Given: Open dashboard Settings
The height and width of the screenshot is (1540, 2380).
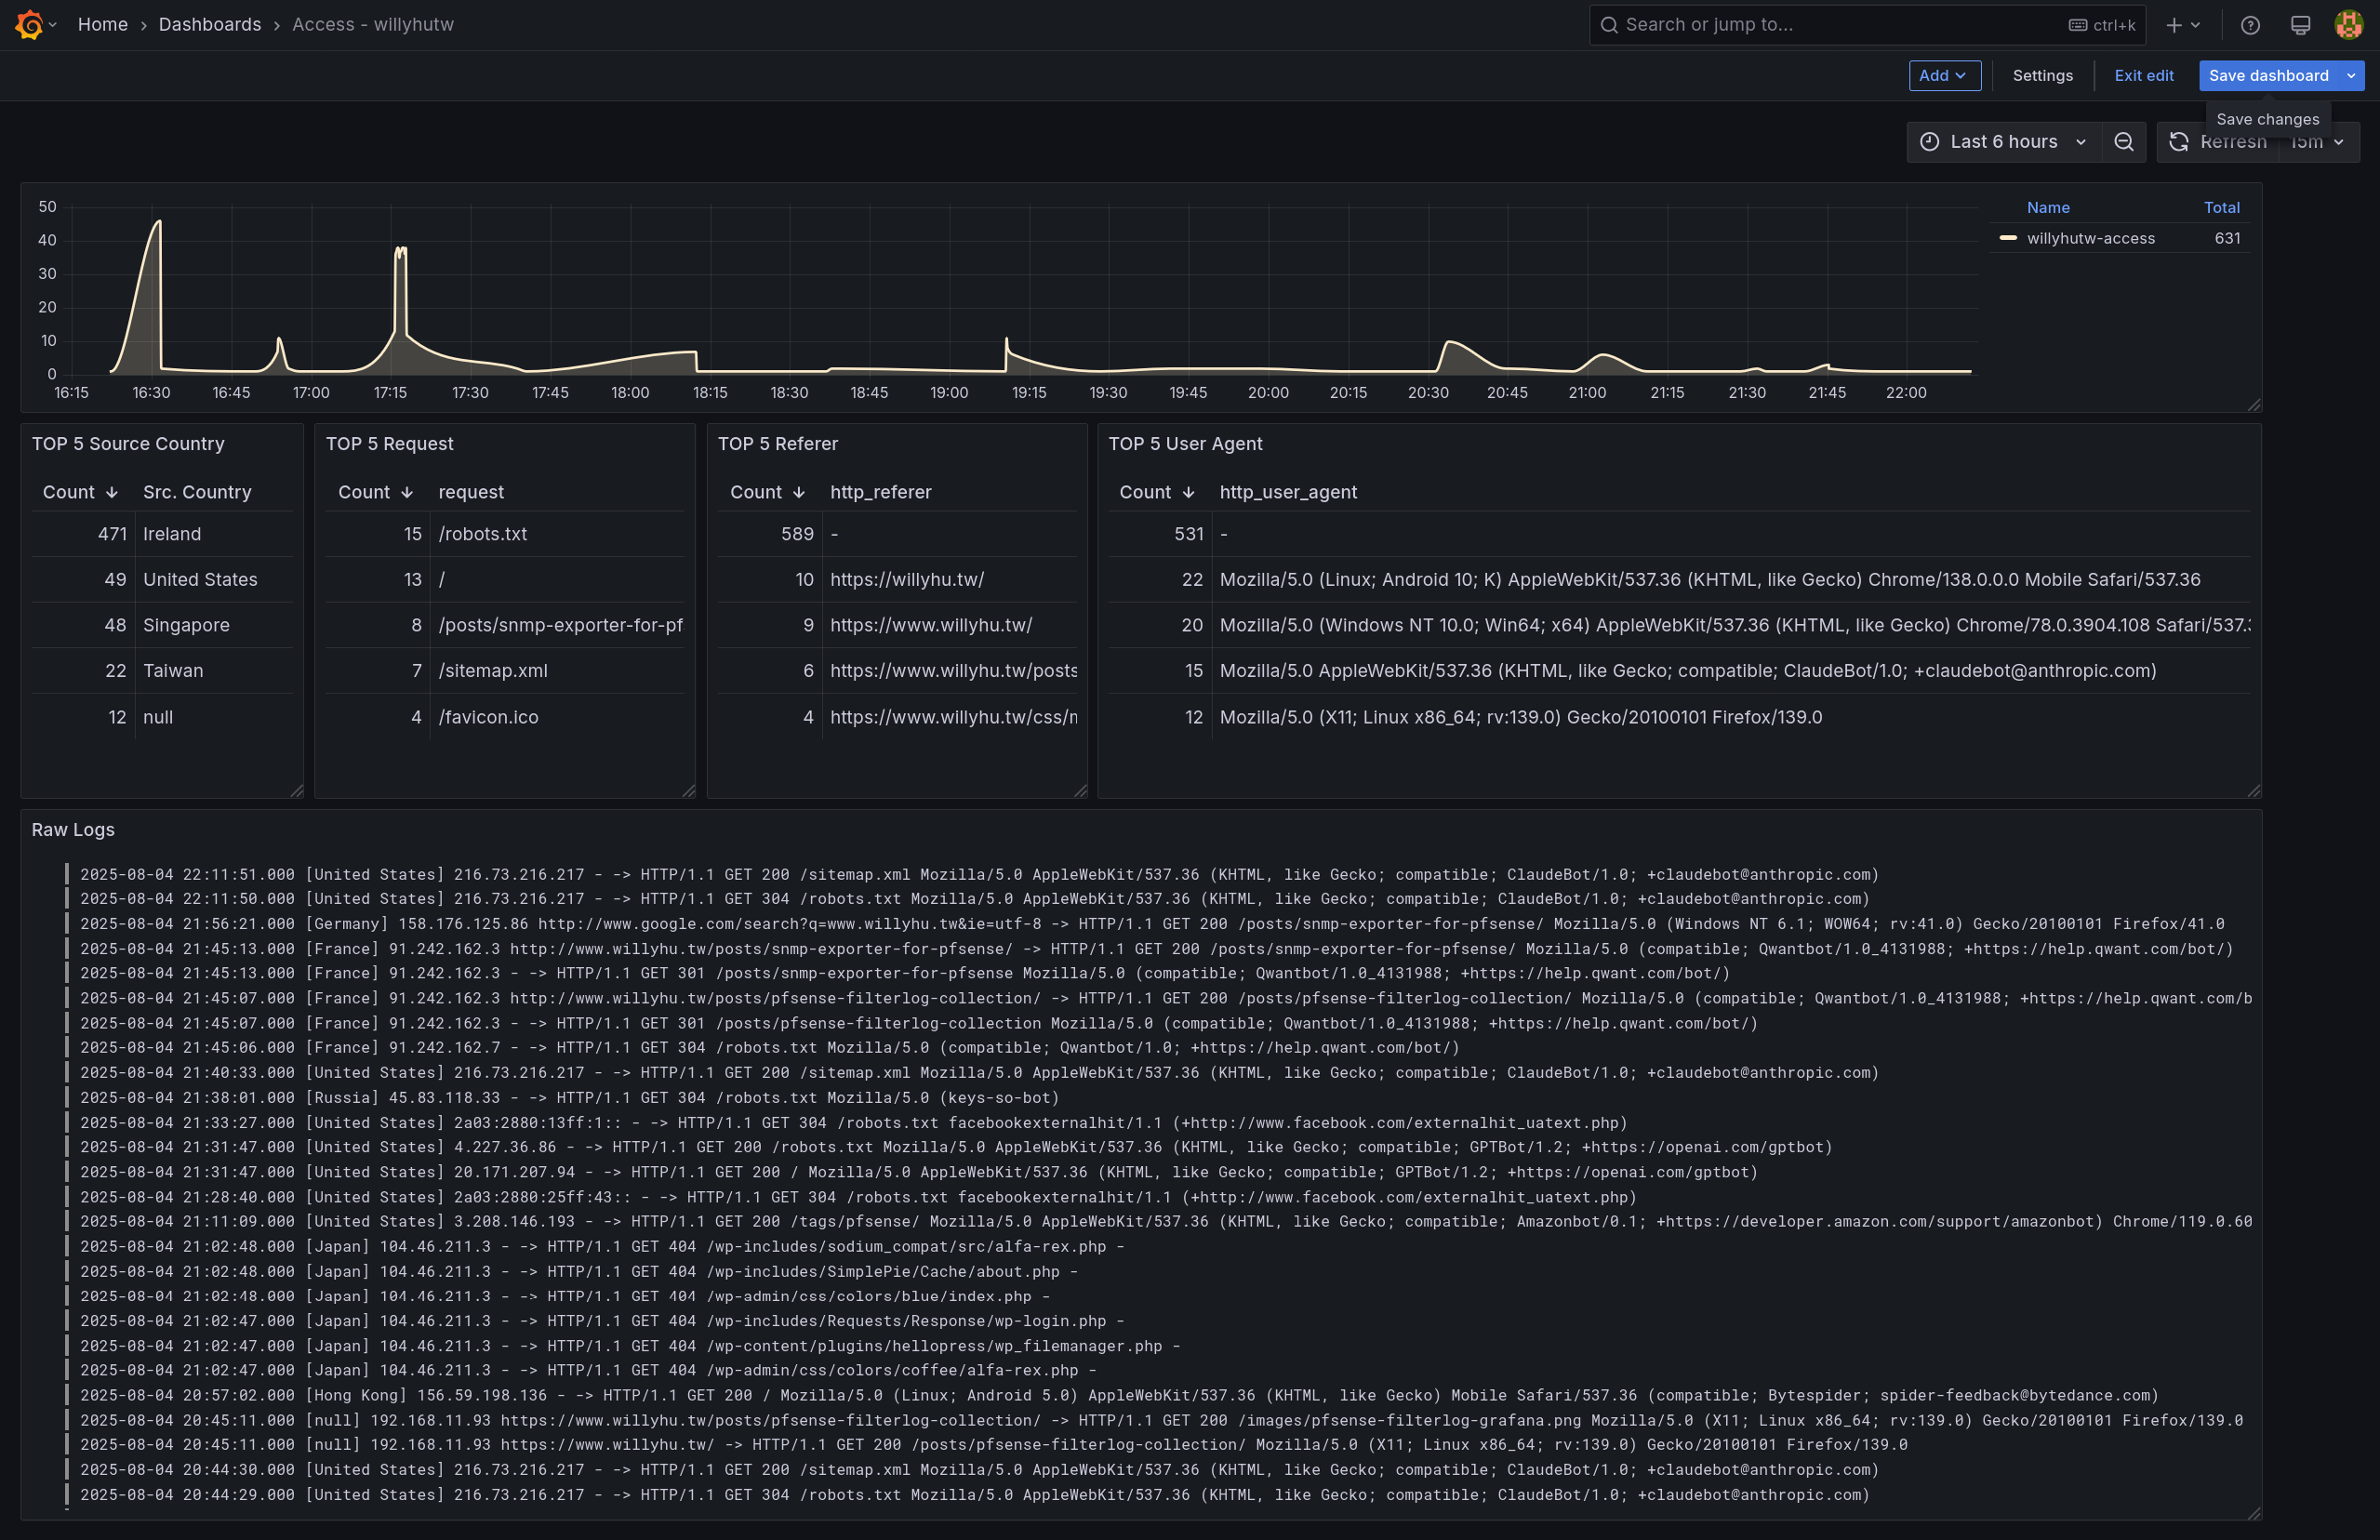Looking at the screenshot, I should [2042, 76].
